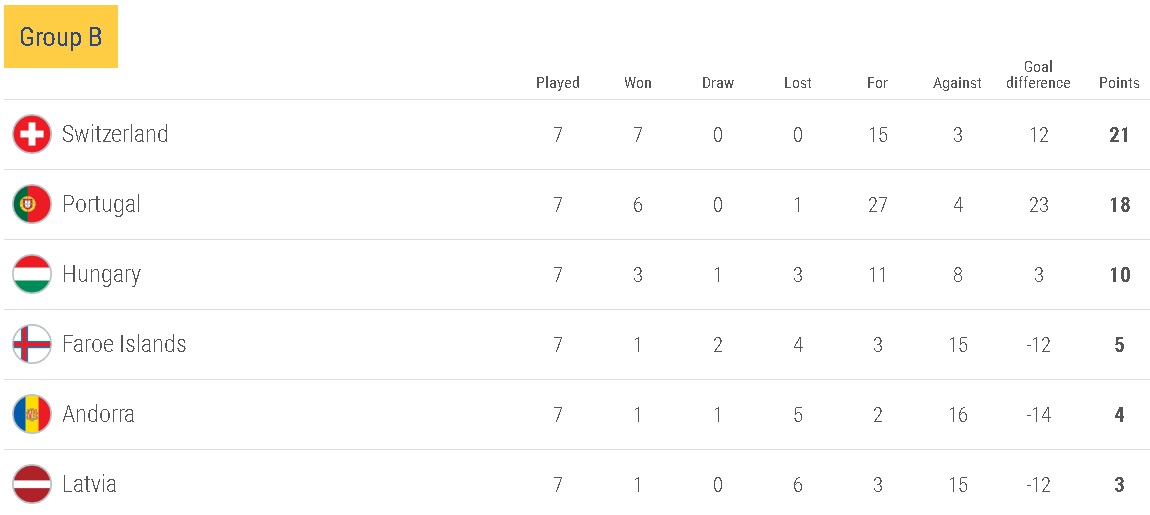Open the Switzerland team link

[x=115, y=134]
